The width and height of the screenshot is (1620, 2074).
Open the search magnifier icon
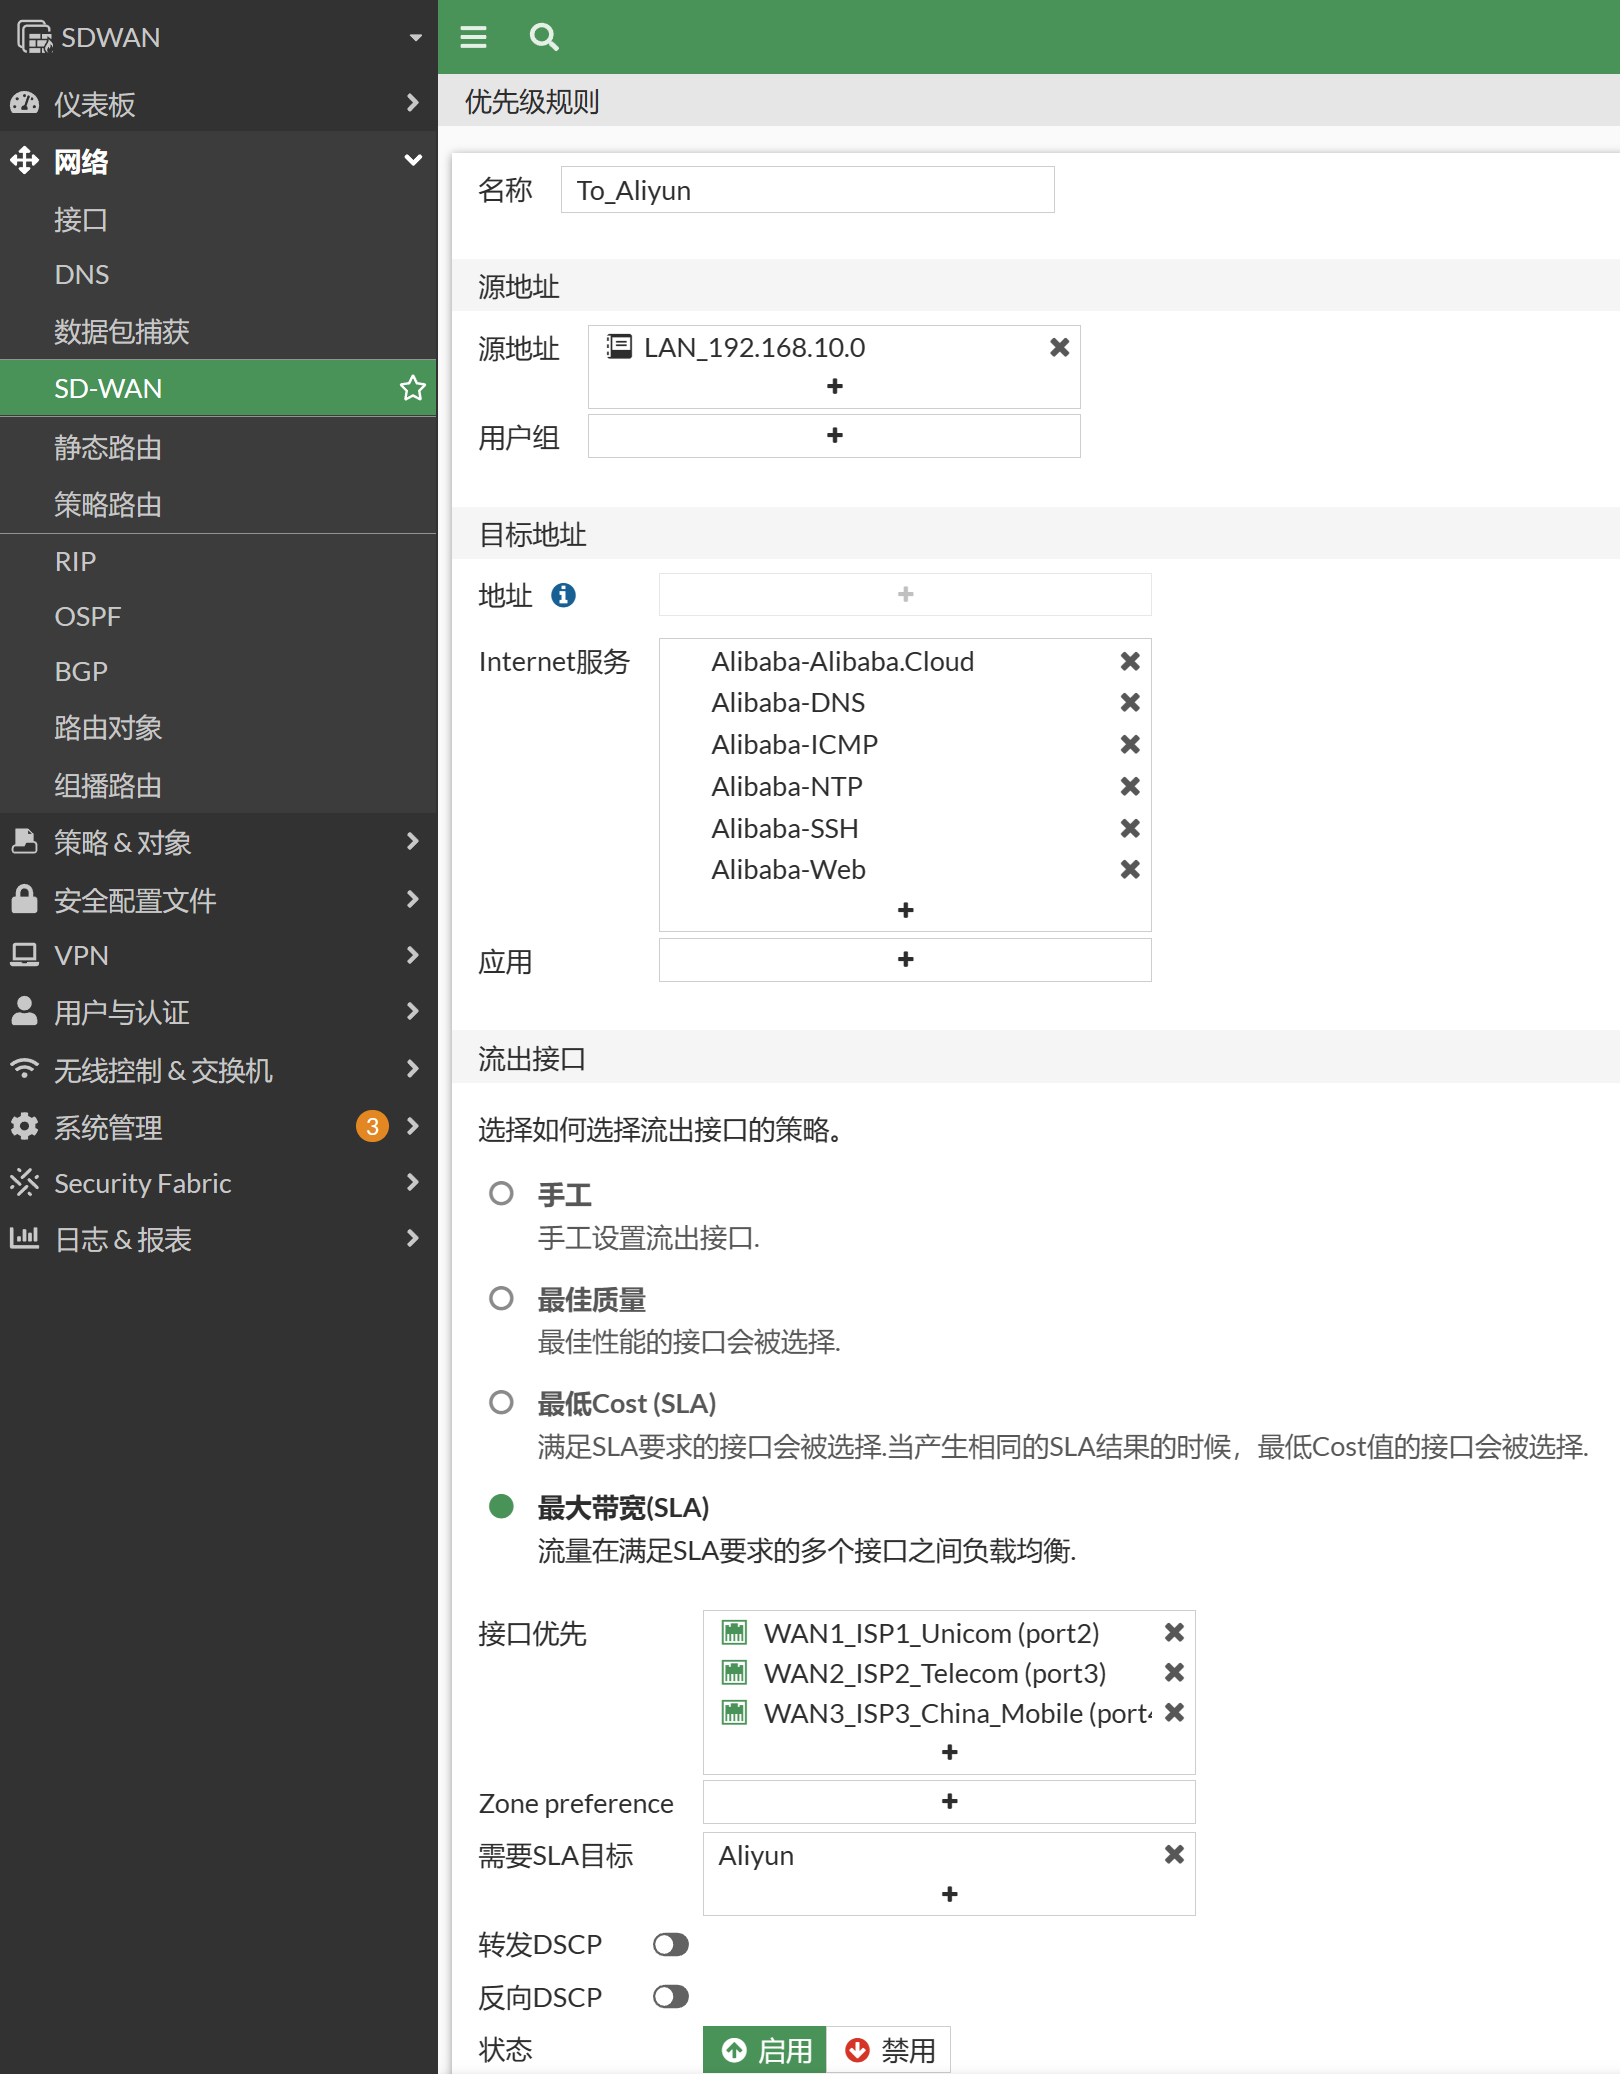(543, 37)
